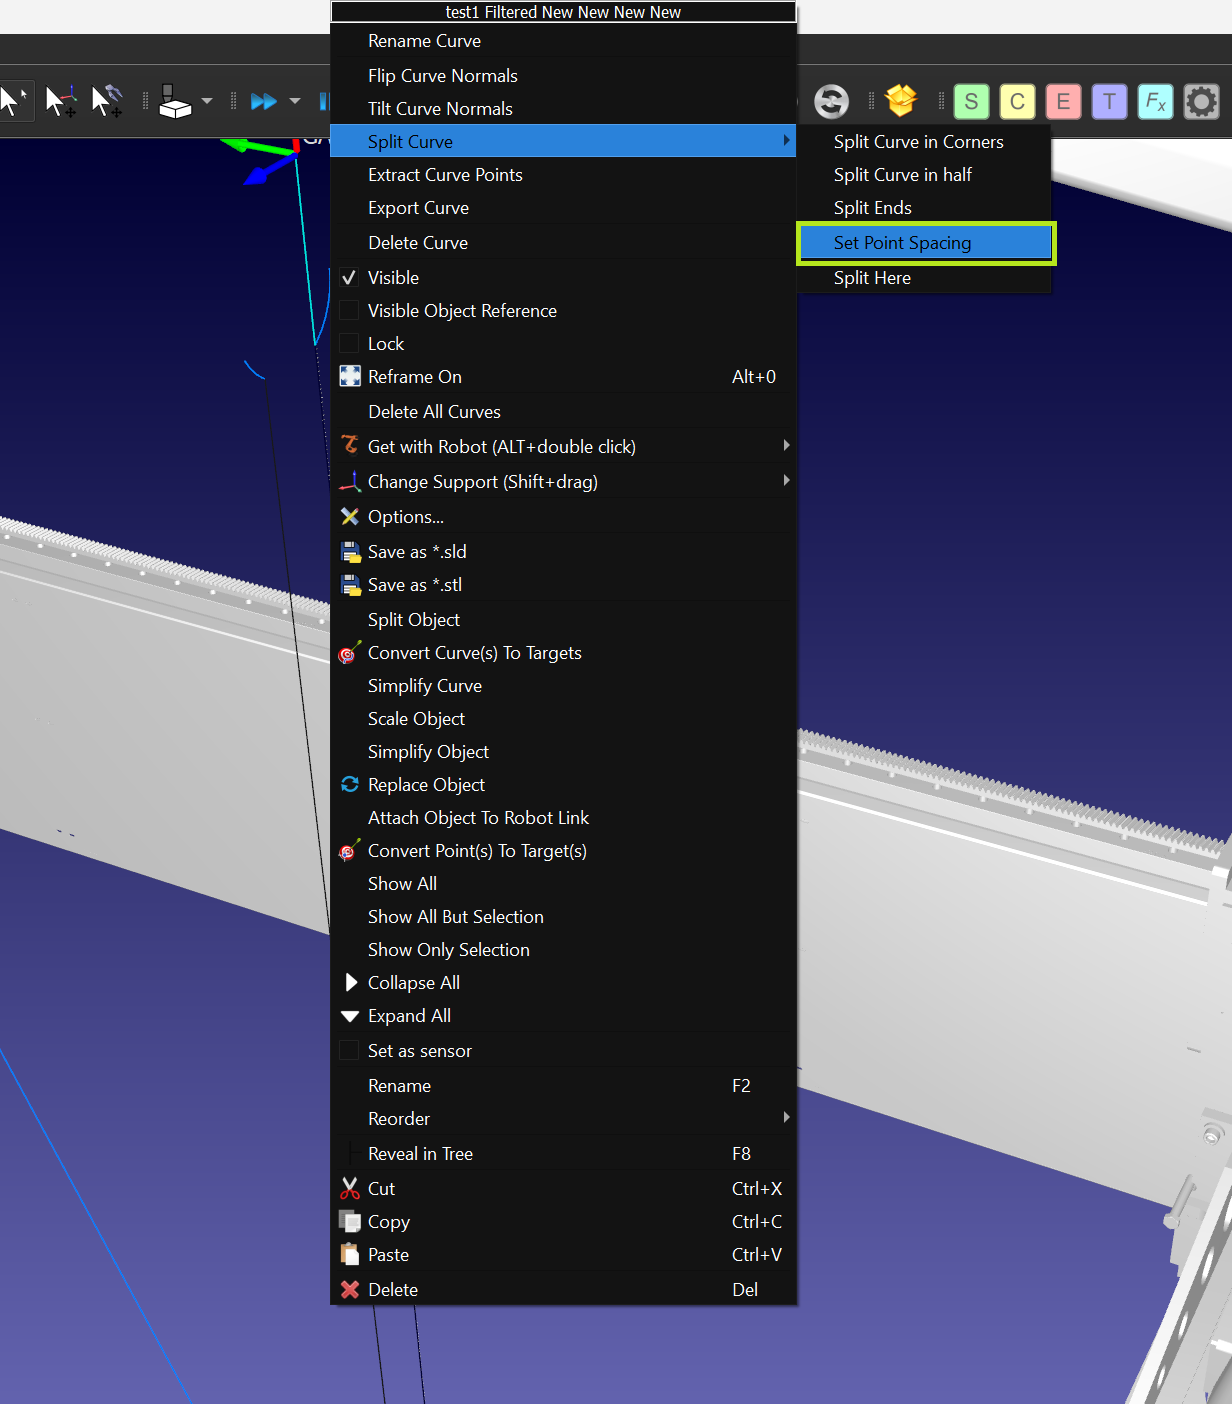Click Split Curve in half
The height and width of the screenshot is (1404, 1232).
click(x=902, y=175)
